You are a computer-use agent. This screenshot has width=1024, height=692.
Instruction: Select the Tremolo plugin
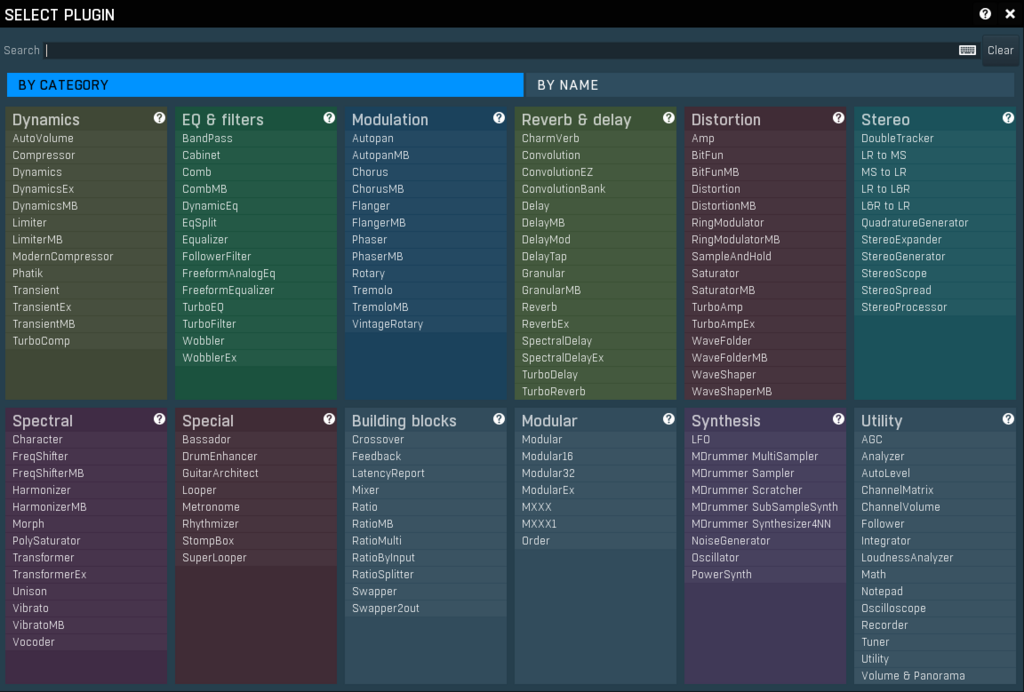pyautogui.click(x=426, y=291)
